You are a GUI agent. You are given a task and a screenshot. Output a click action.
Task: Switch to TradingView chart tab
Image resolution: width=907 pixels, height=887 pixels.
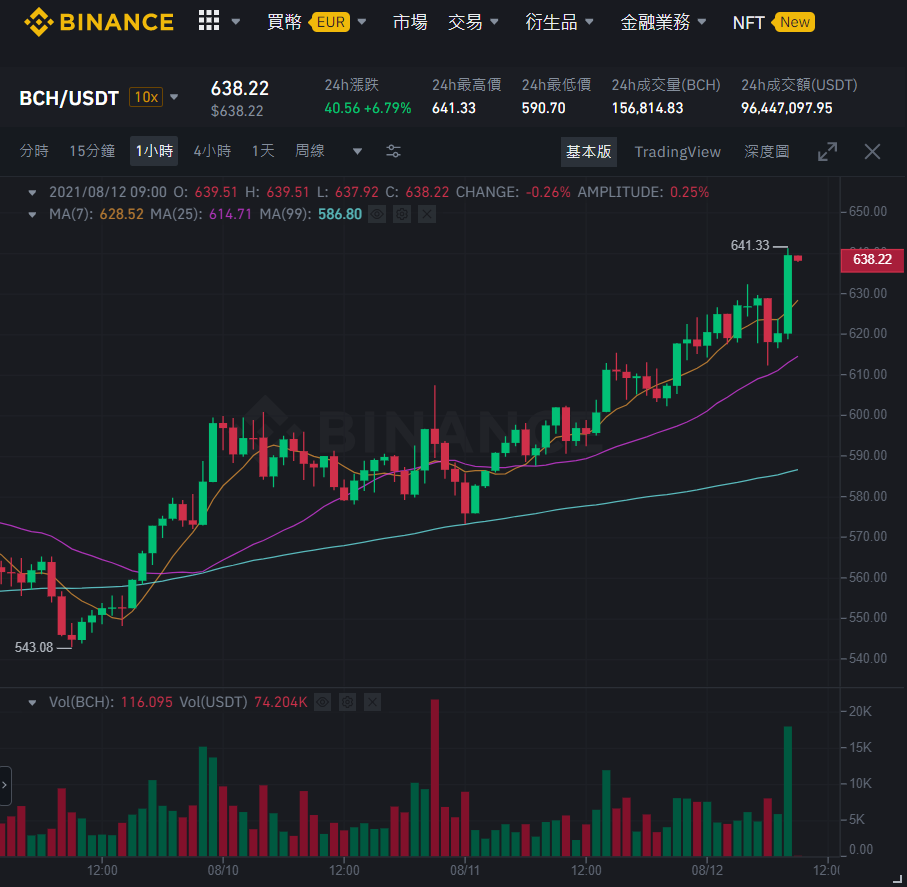pos(677,152)
